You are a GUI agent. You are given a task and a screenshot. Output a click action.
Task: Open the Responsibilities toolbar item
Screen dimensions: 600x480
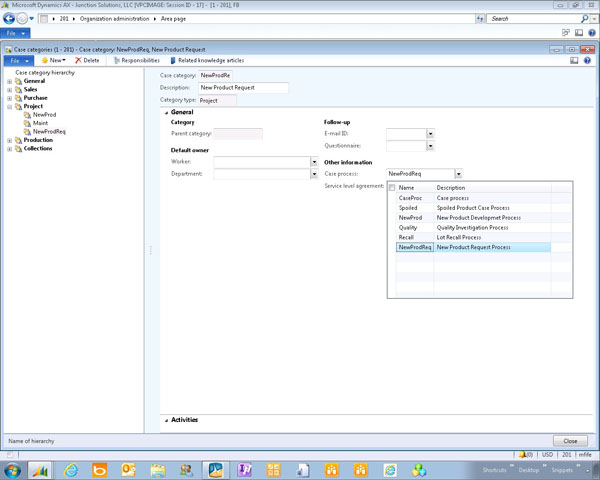(135, 60)
